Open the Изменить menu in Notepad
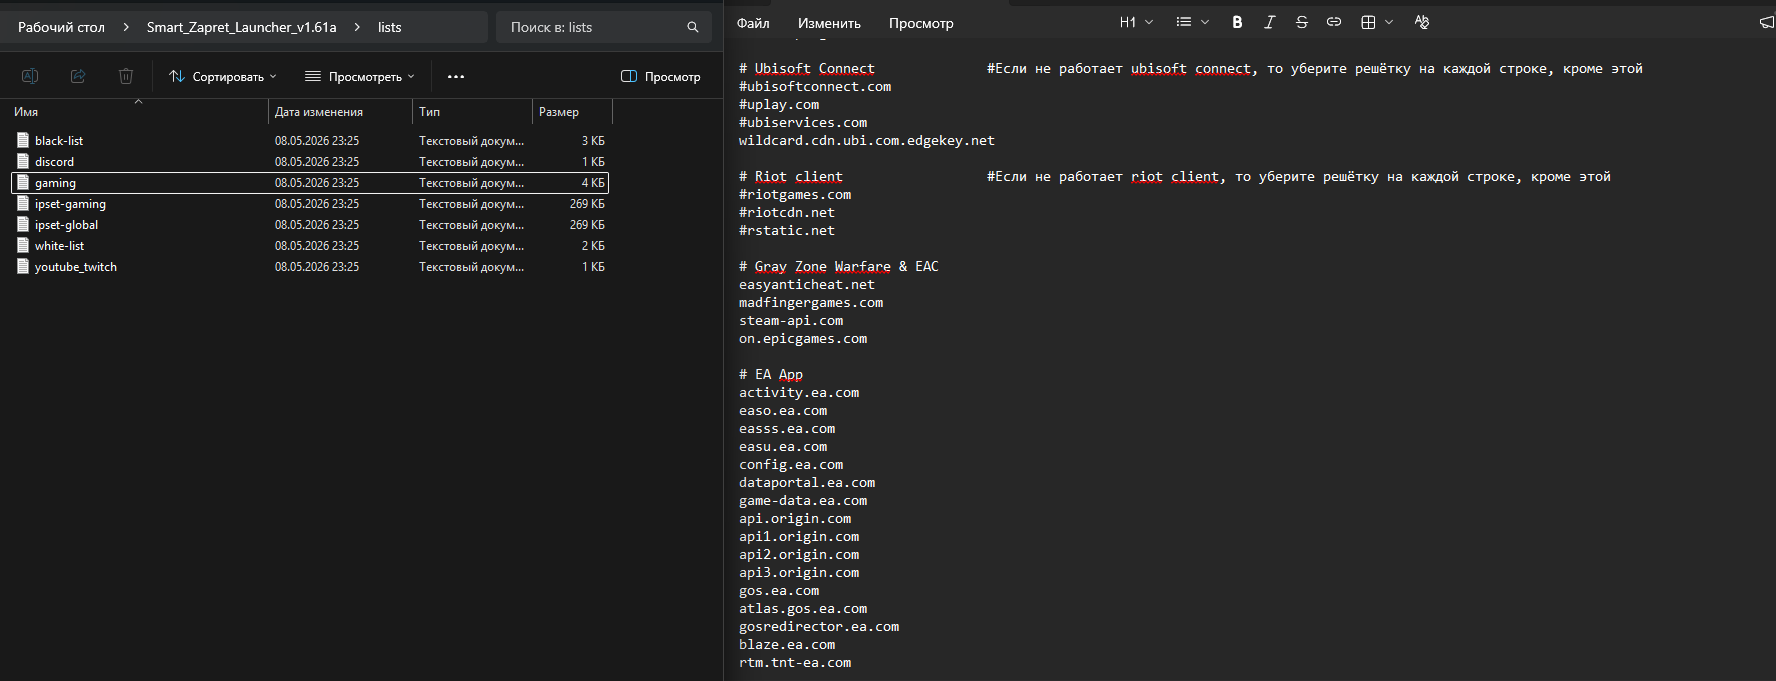This screenshot has height=681, width=1776. point(829,23)
